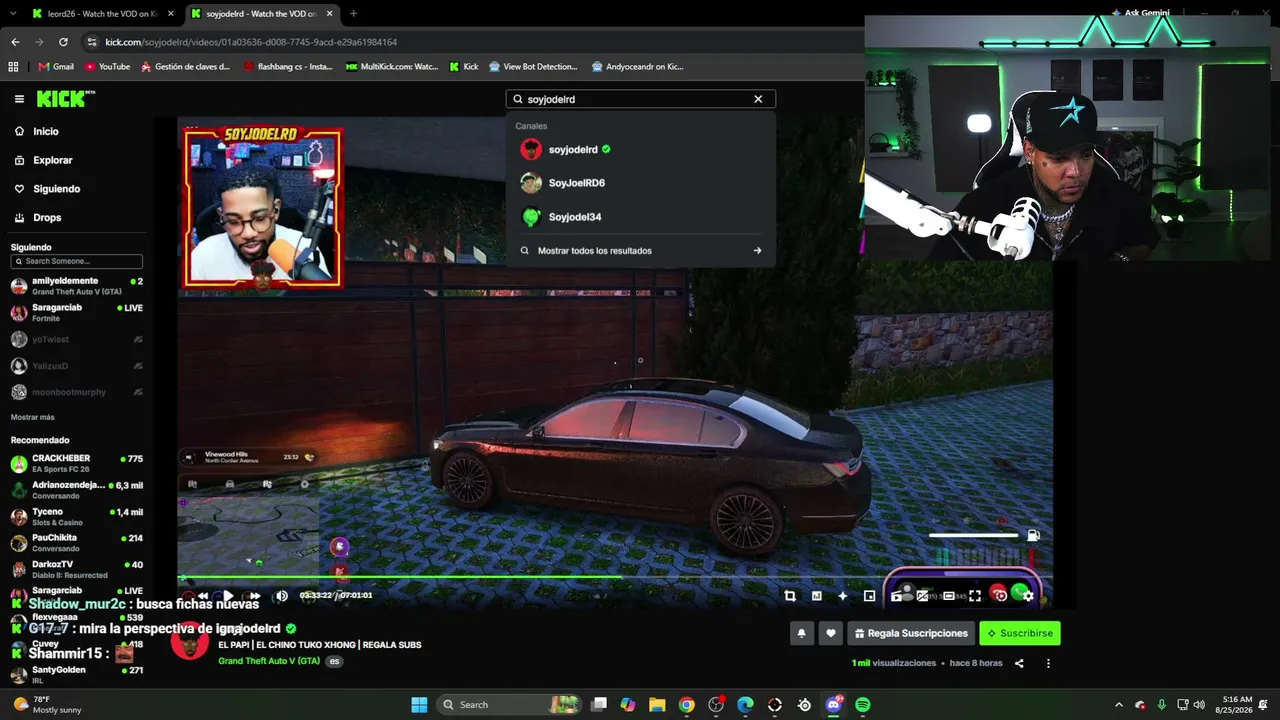Open site information icon in address bar

point(92,42)
